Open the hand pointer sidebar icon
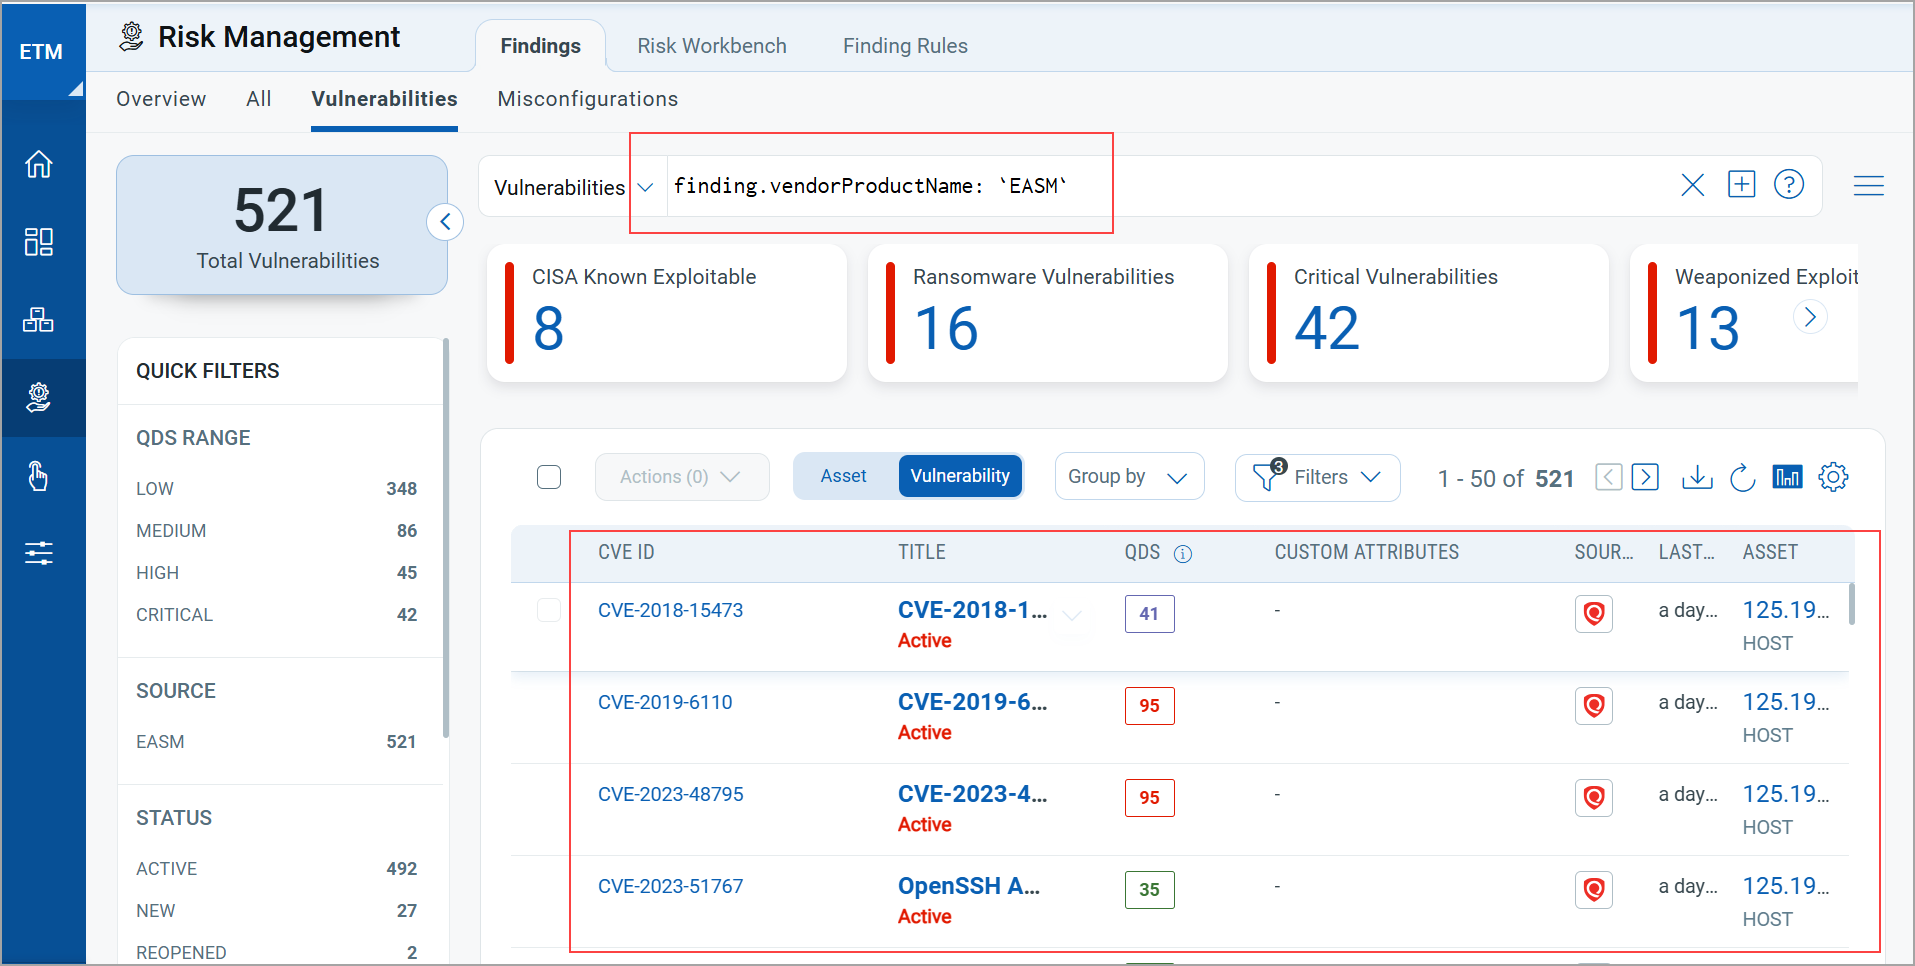This screenshot has width=1915, height=966. [39, 475]
